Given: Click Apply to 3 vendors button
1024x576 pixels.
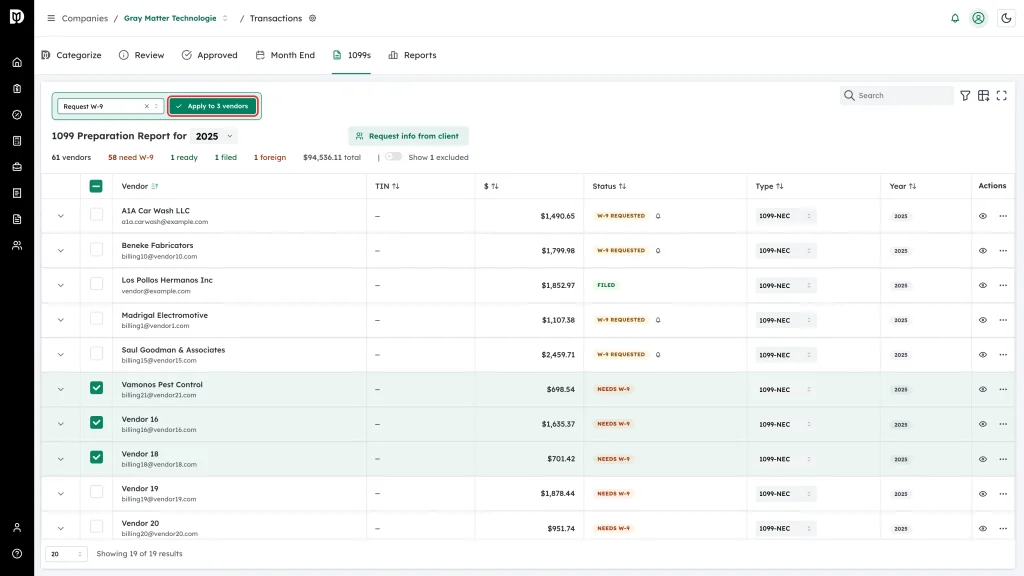Looking at the screenshot, I should pyautogui.click(x=212, y=106).
